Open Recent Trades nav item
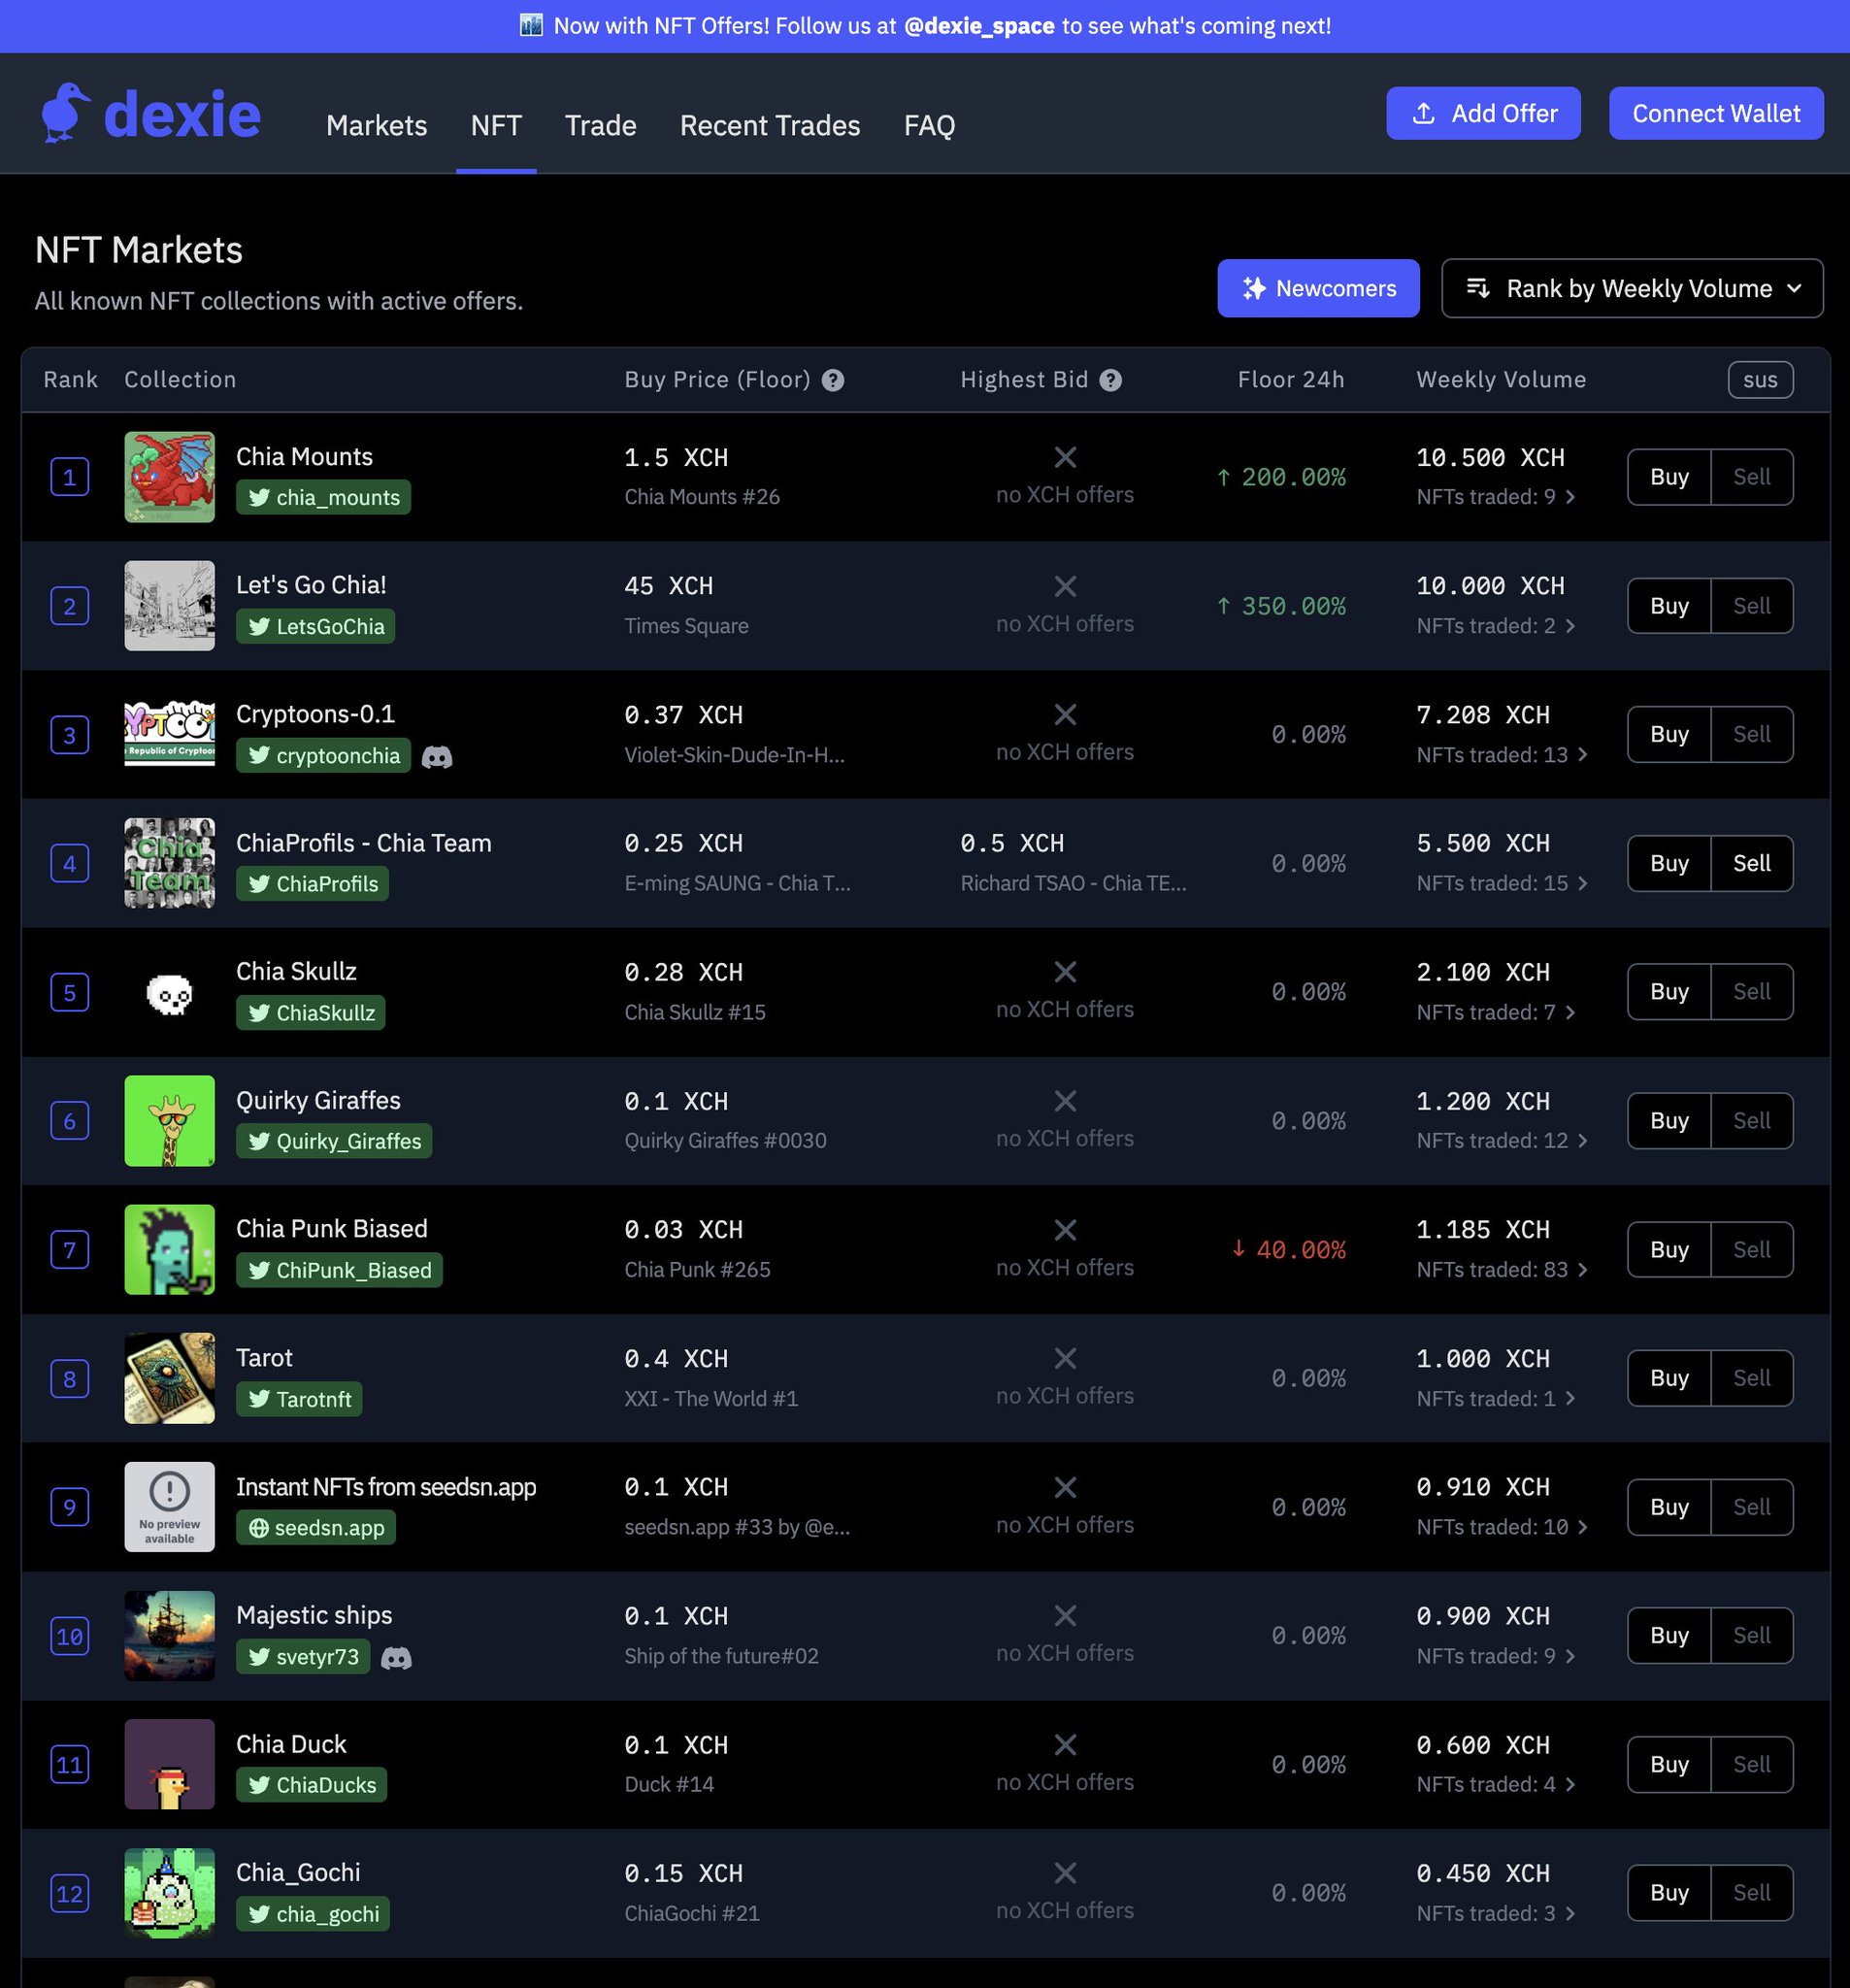1850x1988 pixels. (x=770, y=125)
